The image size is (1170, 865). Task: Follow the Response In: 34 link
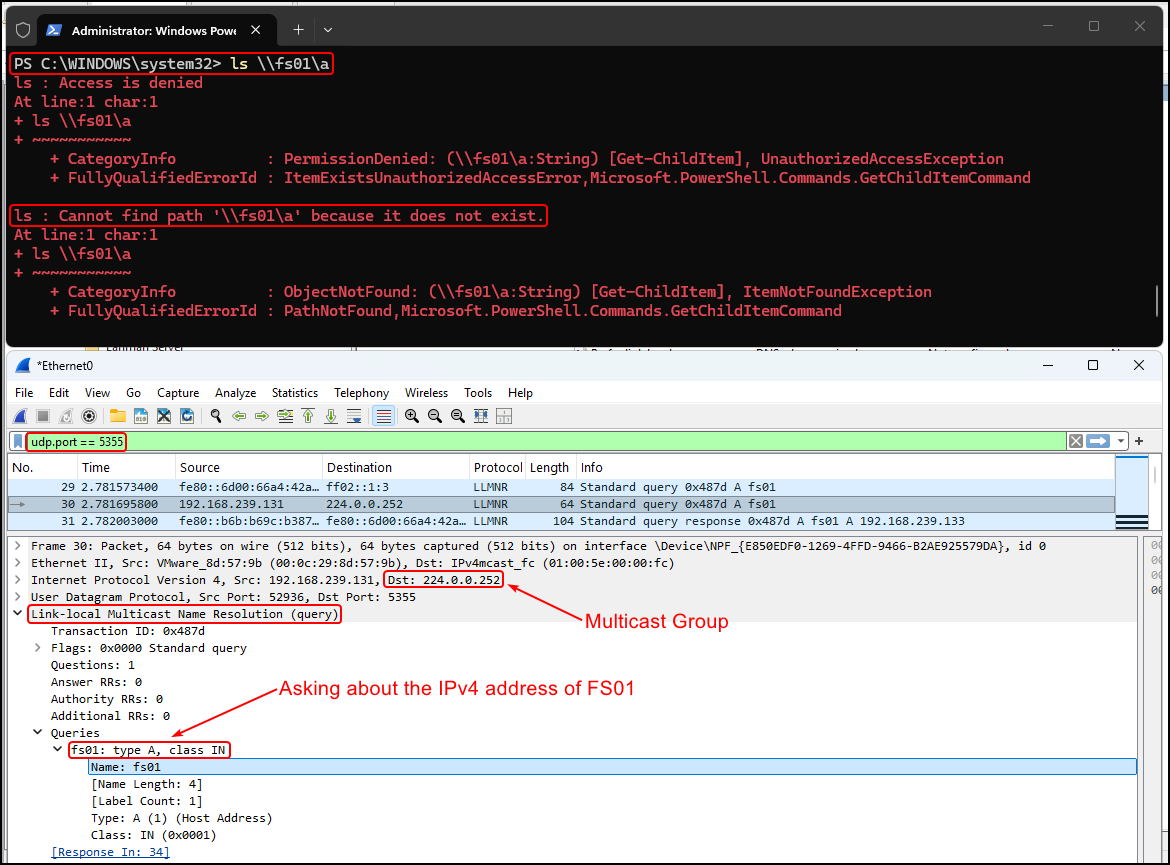(110, 852)
